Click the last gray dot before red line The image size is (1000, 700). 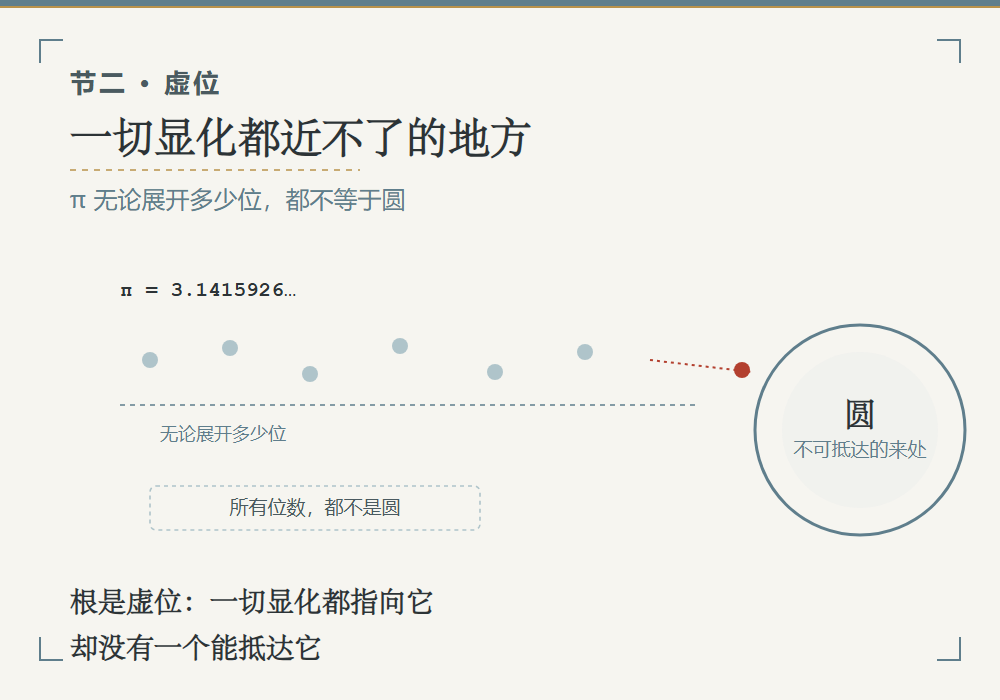585,352
